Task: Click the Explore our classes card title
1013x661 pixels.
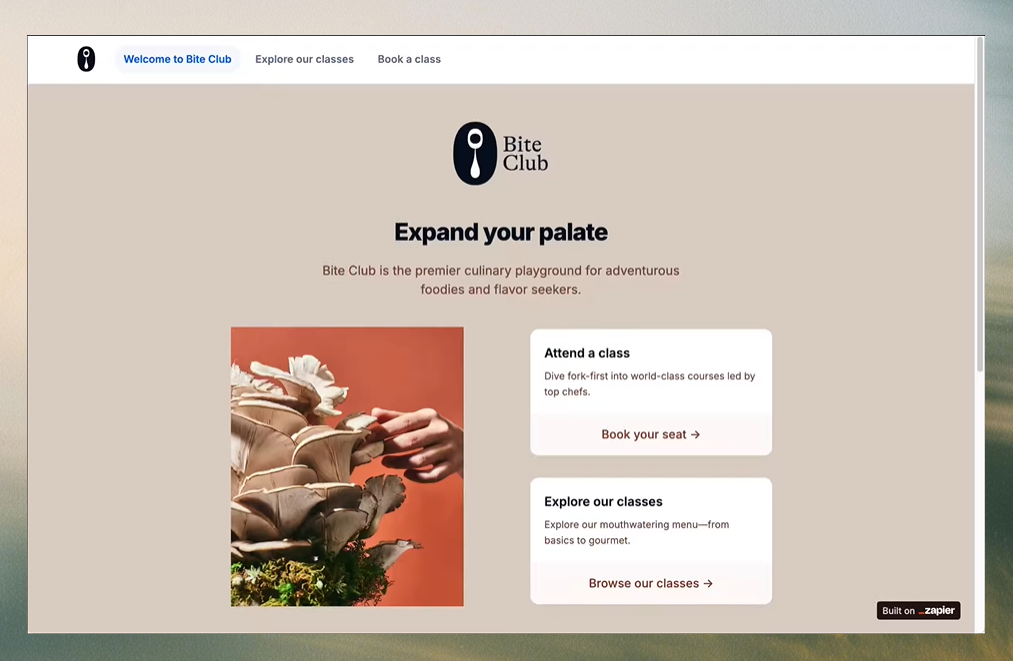Action: coord(603,502)
